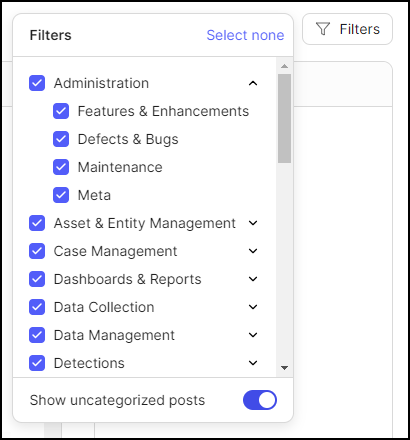Viewport: 410px width, 440px height.
Task: Uncheck the Defects & Bugs checkbox
Action: [61, 139]
